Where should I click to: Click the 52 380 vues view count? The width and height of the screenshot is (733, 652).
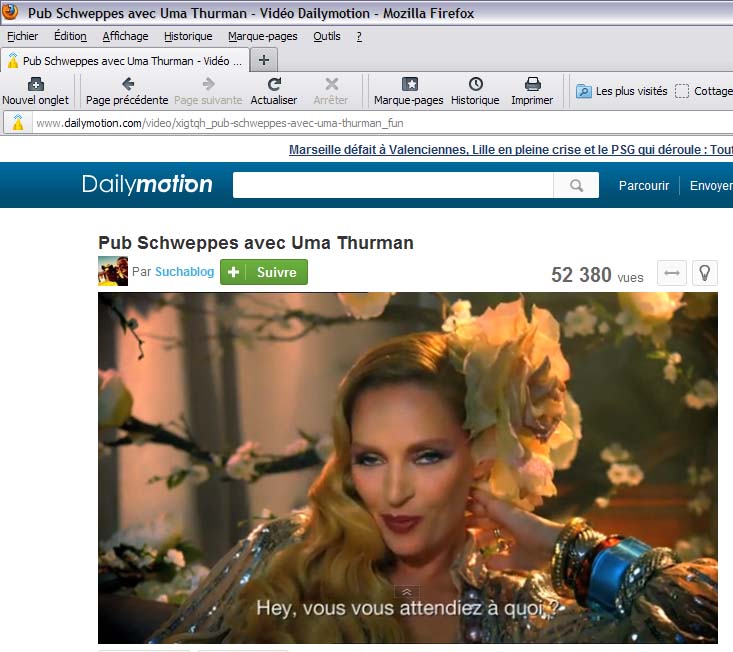597,275
